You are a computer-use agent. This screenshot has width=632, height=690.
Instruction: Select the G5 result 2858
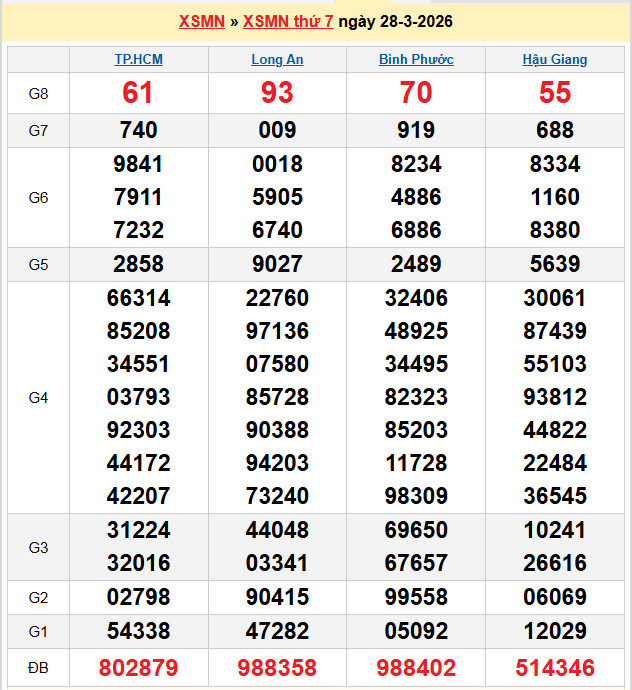pos(138,264)
